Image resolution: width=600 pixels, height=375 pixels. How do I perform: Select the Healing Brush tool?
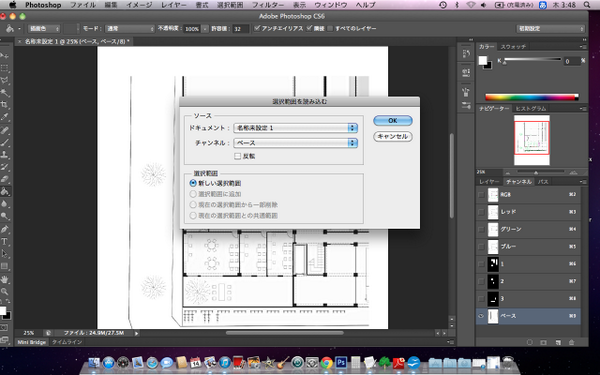pos(5,130)
